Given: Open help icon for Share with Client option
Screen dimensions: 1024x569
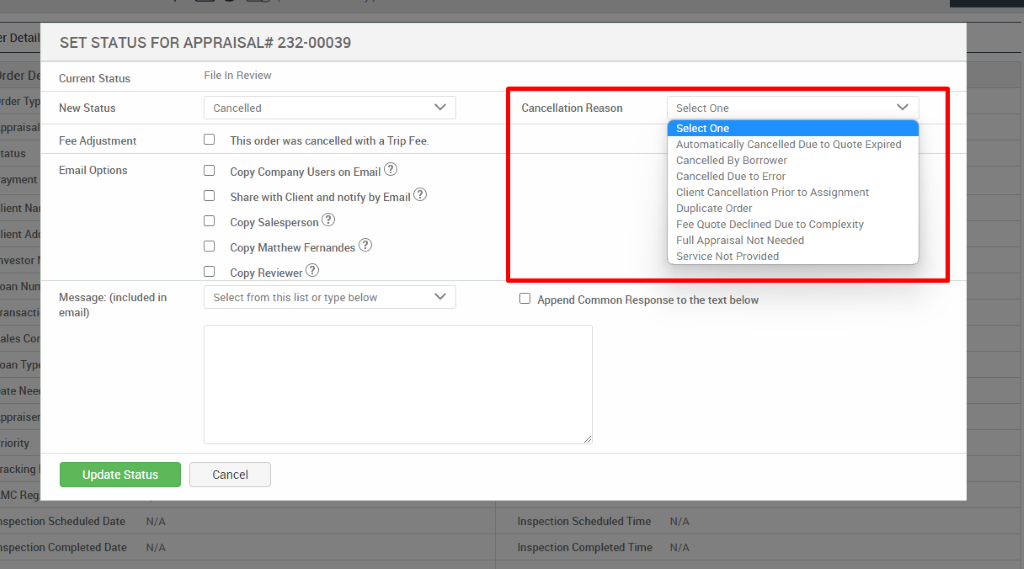Looking at the screenshot, I should coord(421,195).
